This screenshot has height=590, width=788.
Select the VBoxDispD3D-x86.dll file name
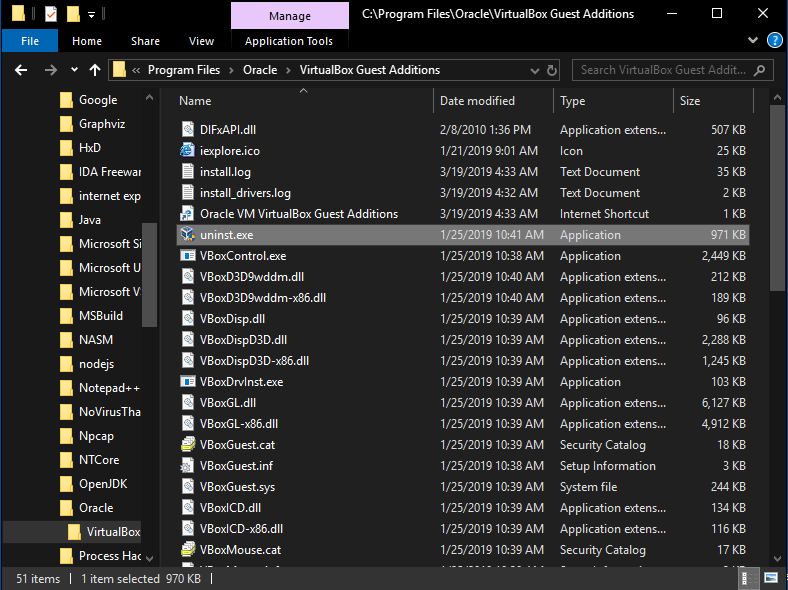[x=254, y=361]
